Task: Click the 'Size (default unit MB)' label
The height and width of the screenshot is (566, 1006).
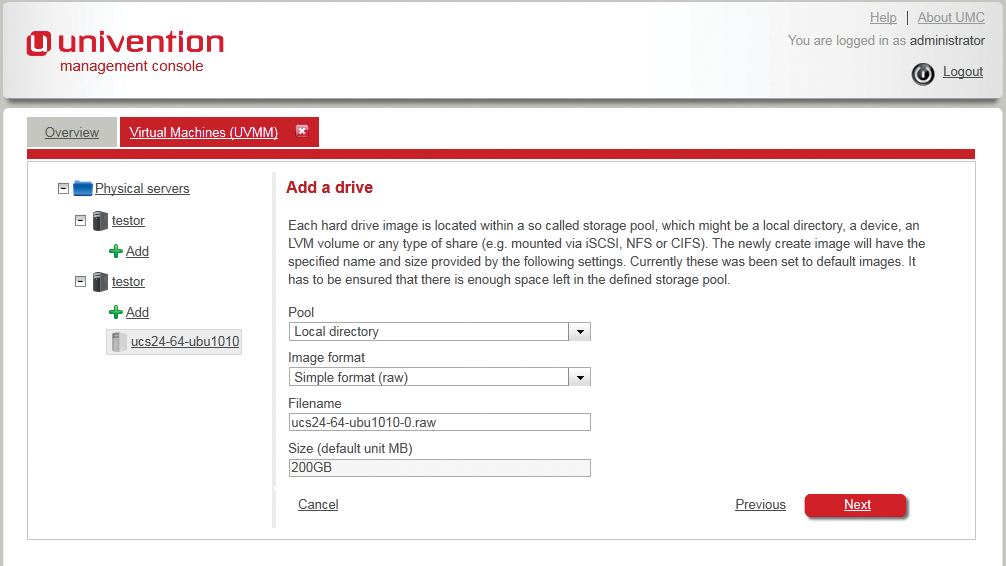Action: tap(350, 449)
